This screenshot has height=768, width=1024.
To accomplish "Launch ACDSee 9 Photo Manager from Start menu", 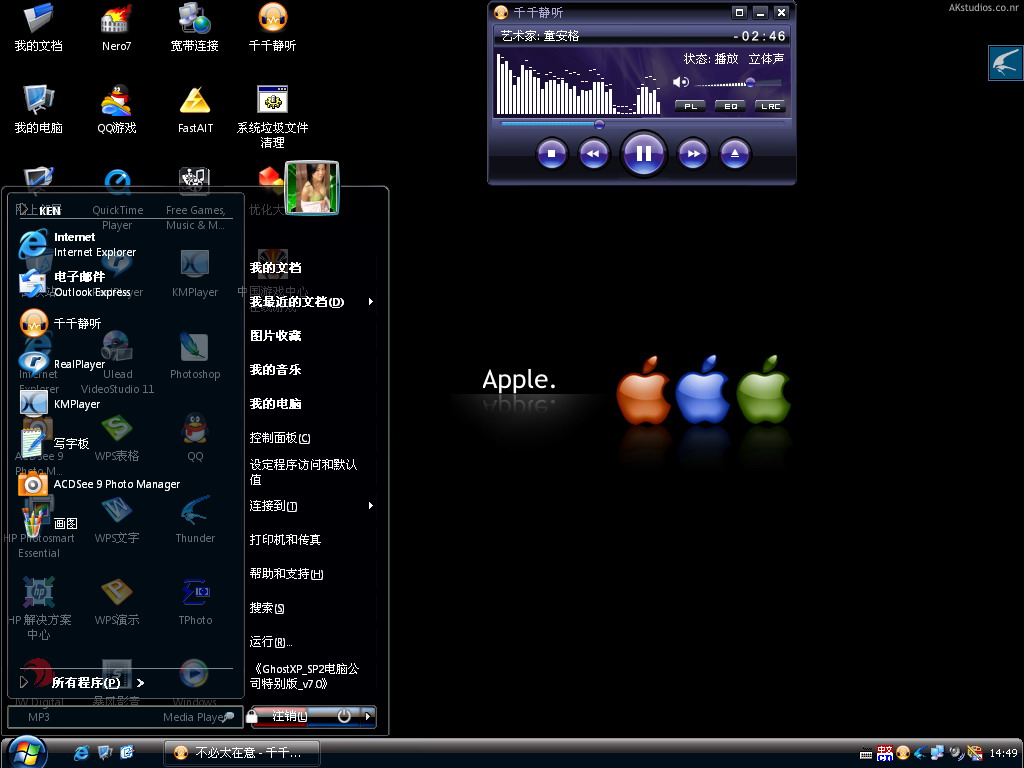I will 116,484.
